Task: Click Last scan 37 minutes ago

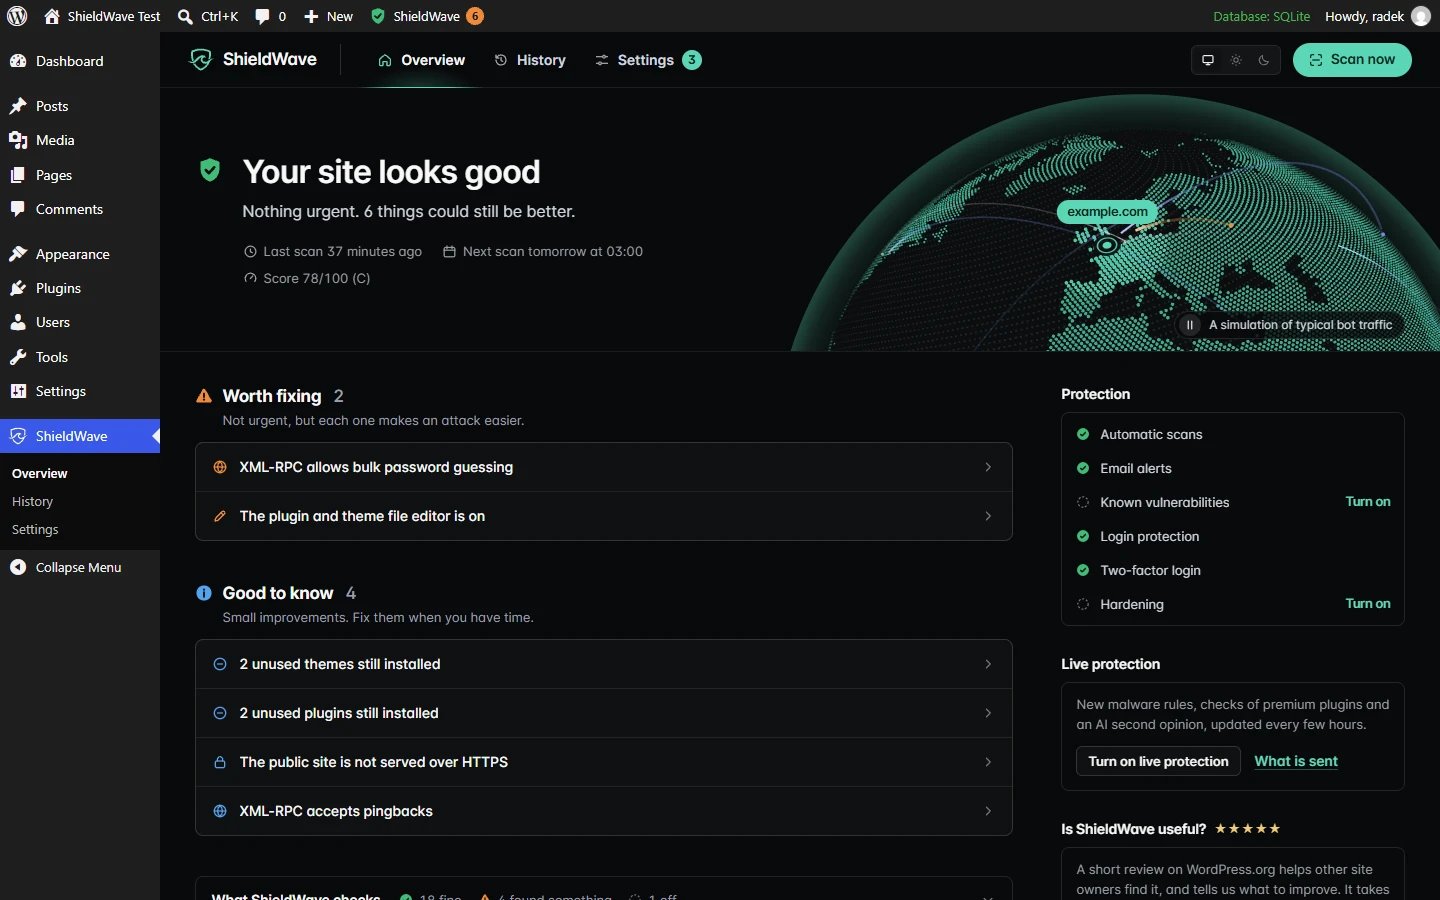Action: point(333,251)
